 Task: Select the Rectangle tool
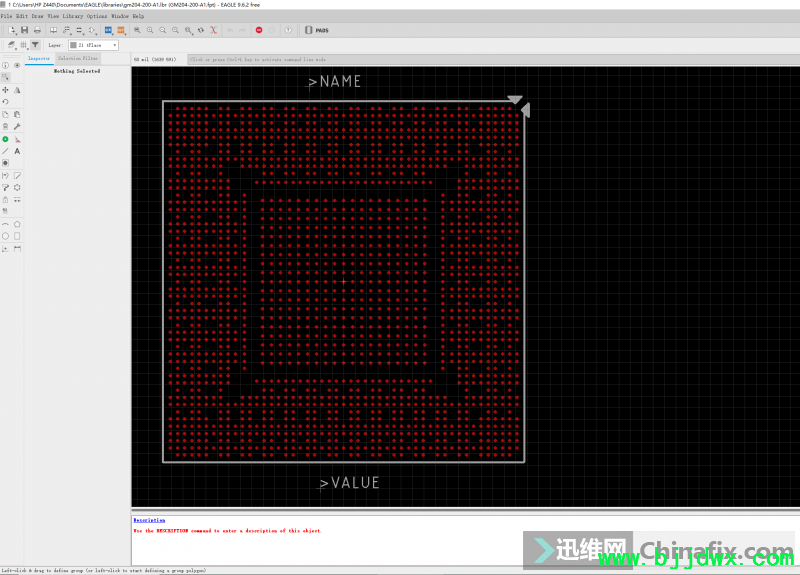[x=17, y=236]
